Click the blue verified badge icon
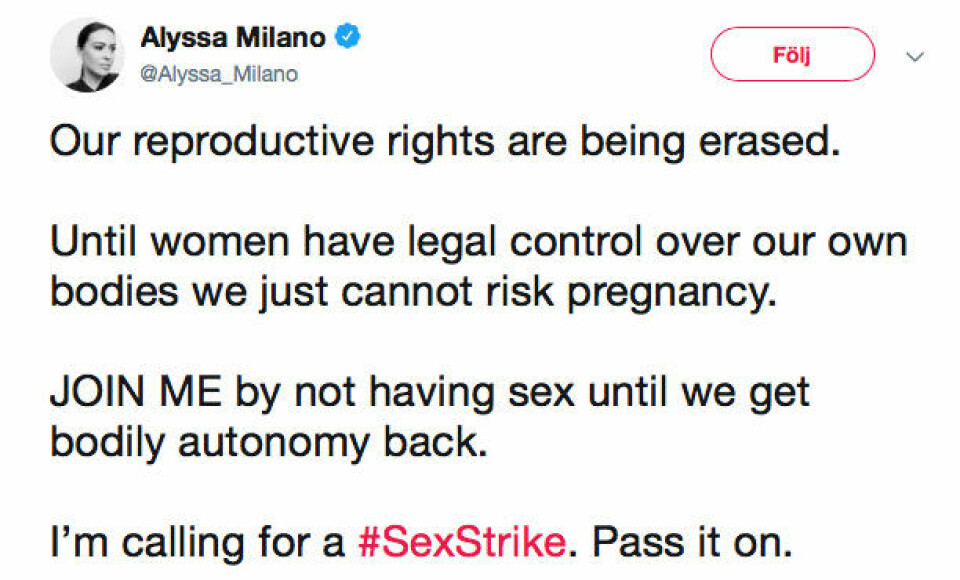 click(348, 38)
